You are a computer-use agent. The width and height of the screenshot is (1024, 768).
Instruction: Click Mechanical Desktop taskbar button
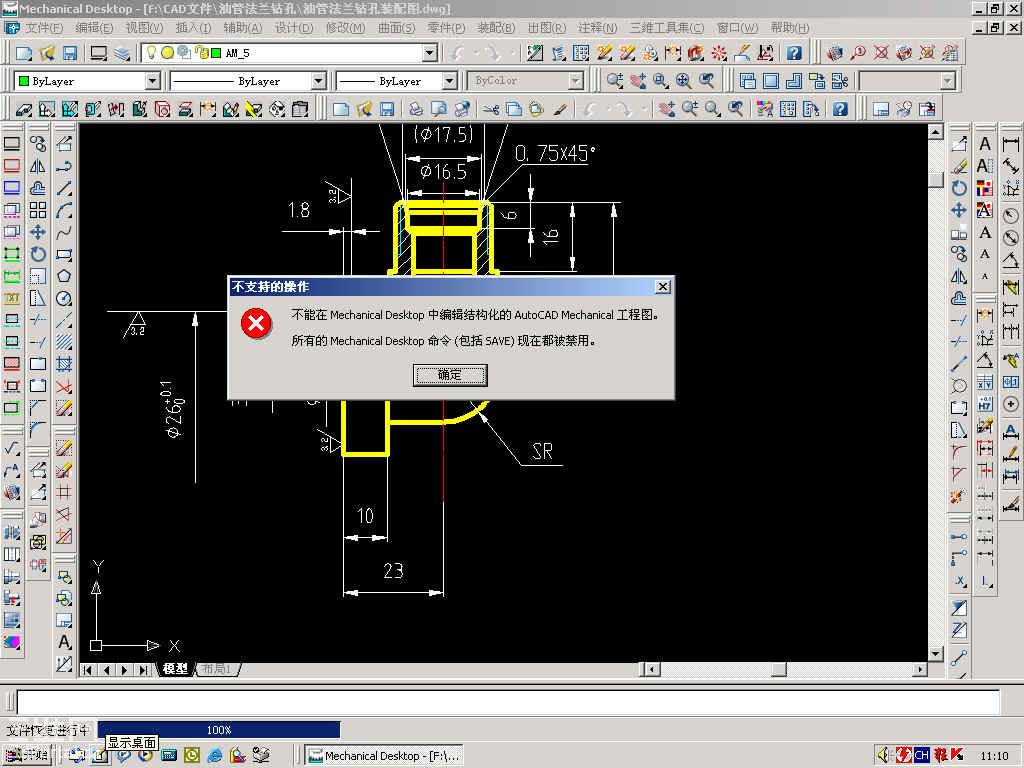(384, 756)
